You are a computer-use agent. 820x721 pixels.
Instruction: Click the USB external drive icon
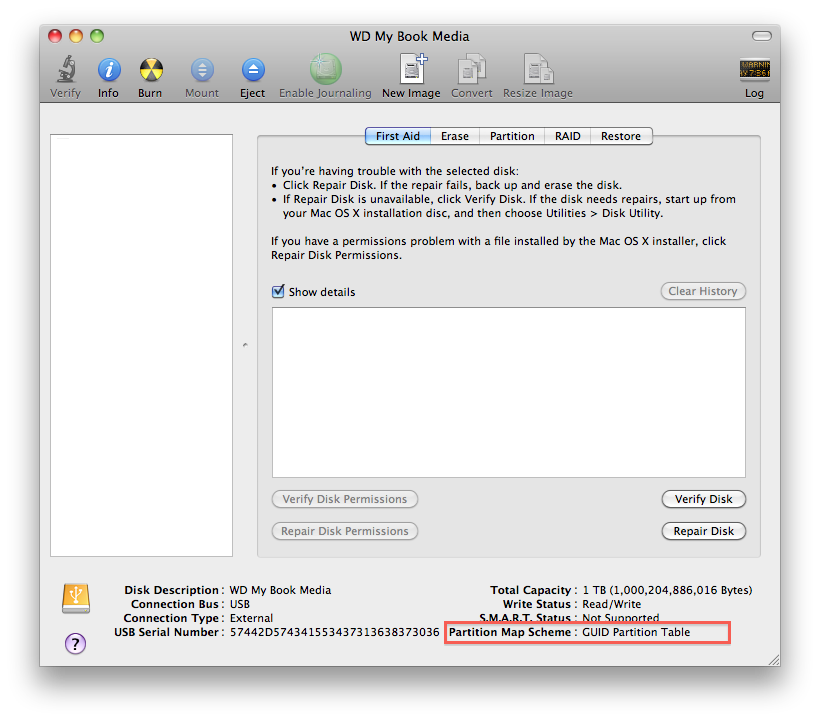click(76, 598)
